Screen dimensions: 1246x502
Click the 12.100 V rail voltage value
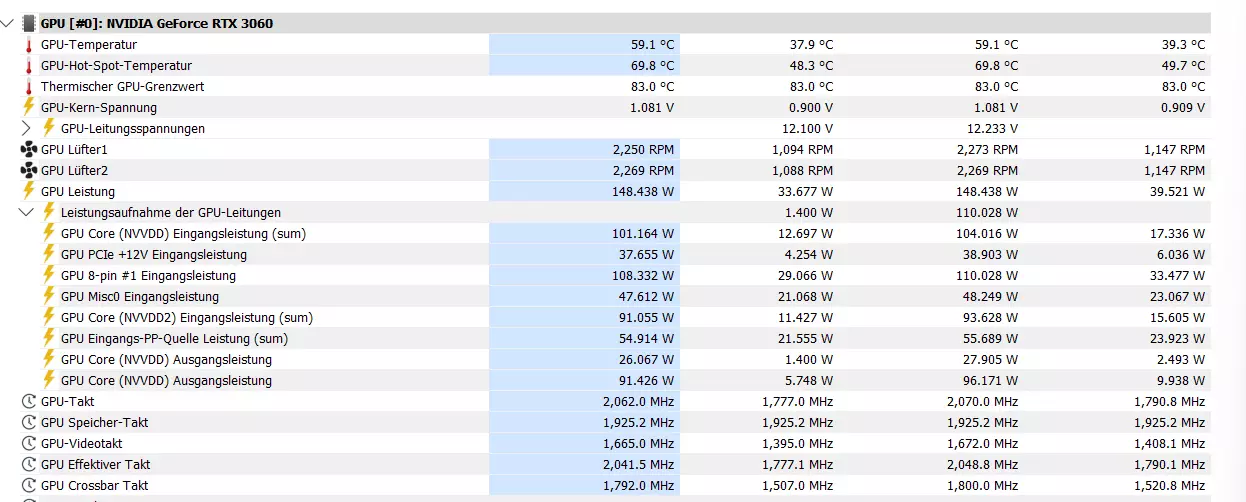(x=808, y=128)
